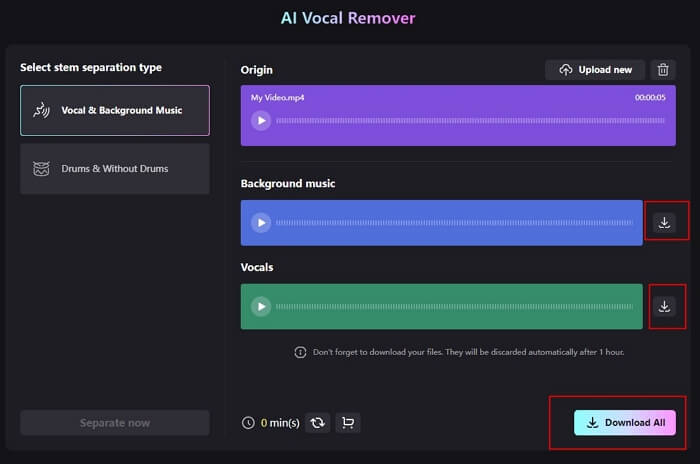Play the Vocals track
Viewport: 700px width, 464px height.
(x=261, y=306)
